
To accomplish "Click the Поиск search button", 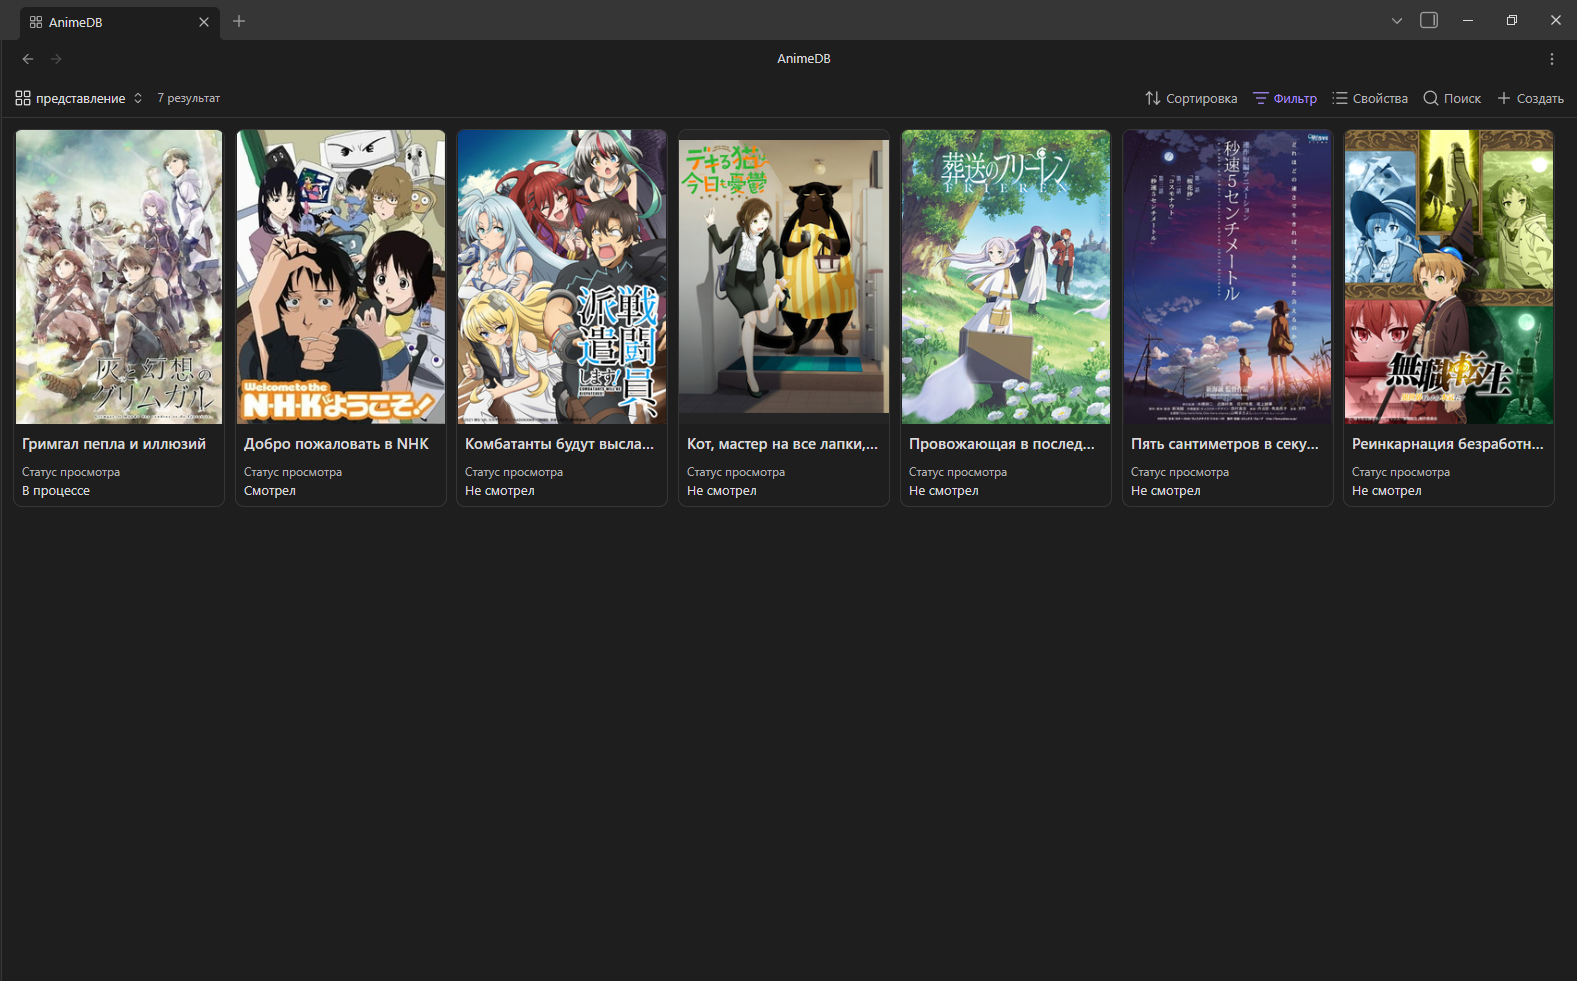I will click(1452, 98).
